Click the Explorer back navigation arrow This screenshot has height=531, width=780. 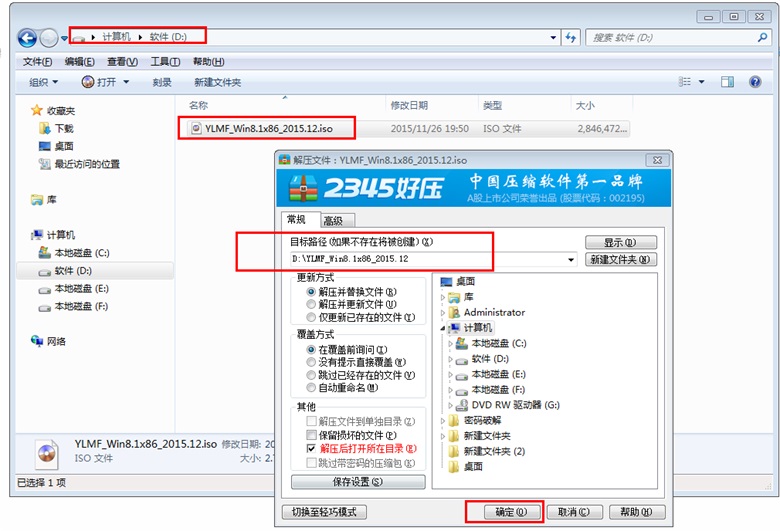coord(27,38)
